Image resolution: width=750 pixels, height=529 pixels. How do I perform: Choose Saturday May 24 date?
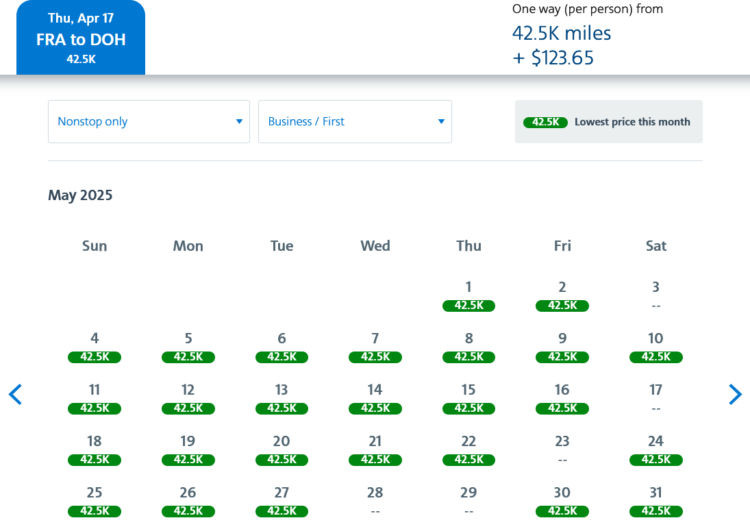pyautogui.click(x=656, y=449)
